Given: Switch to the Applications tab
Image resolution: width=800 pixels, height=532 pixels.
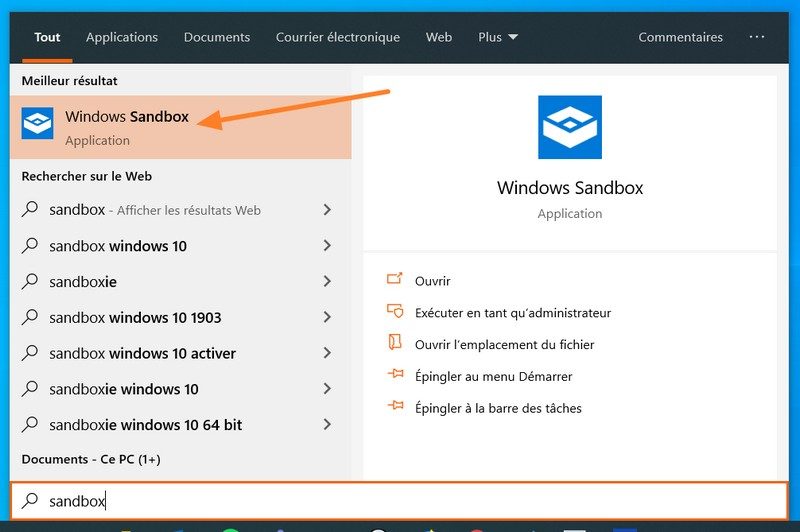Looking at the screenshot, I should 122,37.
